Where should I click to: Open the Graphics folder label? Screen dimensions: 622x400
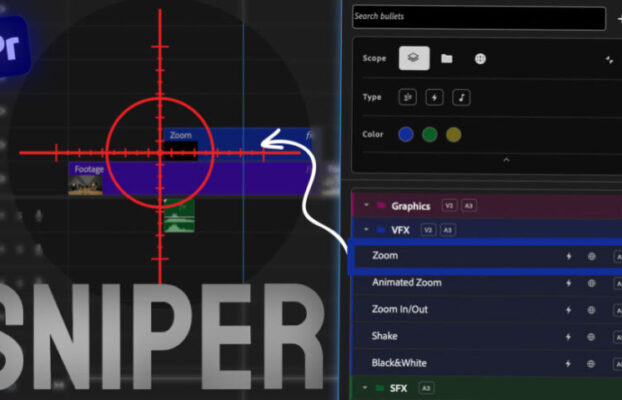pos(411,206)
